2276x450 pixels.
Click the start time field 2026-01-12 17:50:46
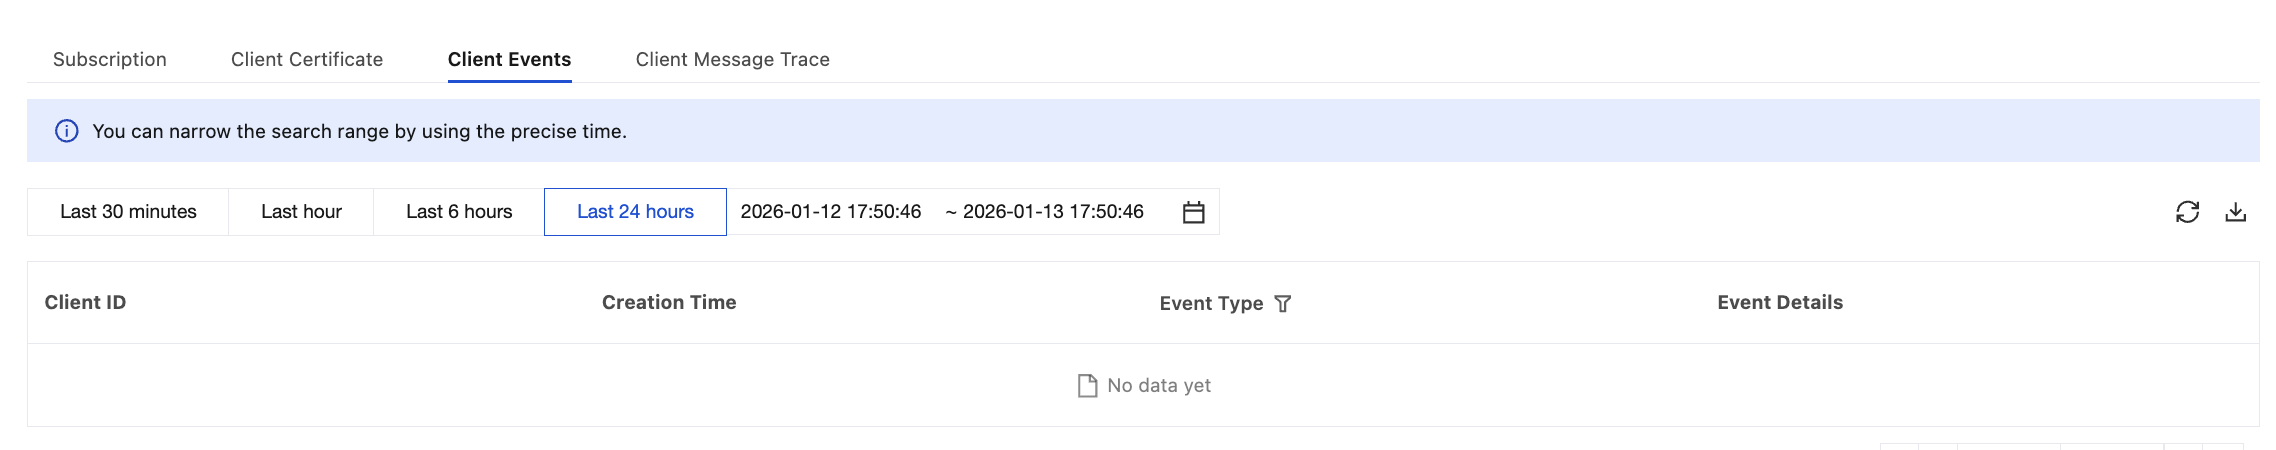pos(830,212)
